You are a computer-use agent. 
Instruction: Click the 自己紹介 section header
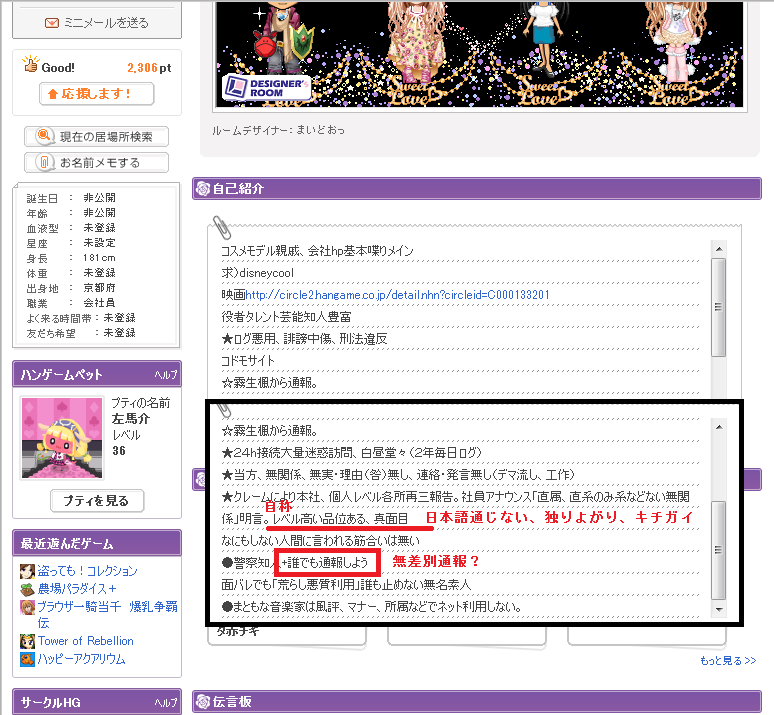pos(477,188)
